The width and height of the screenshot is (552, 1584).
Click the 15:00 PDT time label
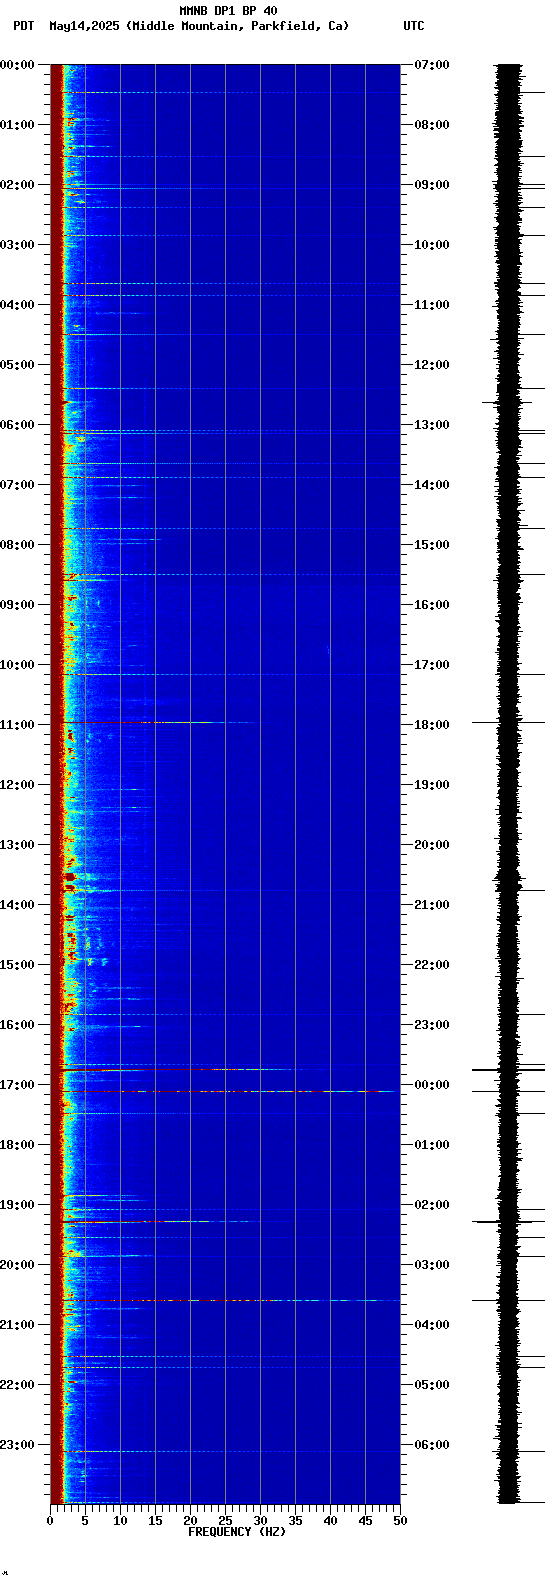17,965
